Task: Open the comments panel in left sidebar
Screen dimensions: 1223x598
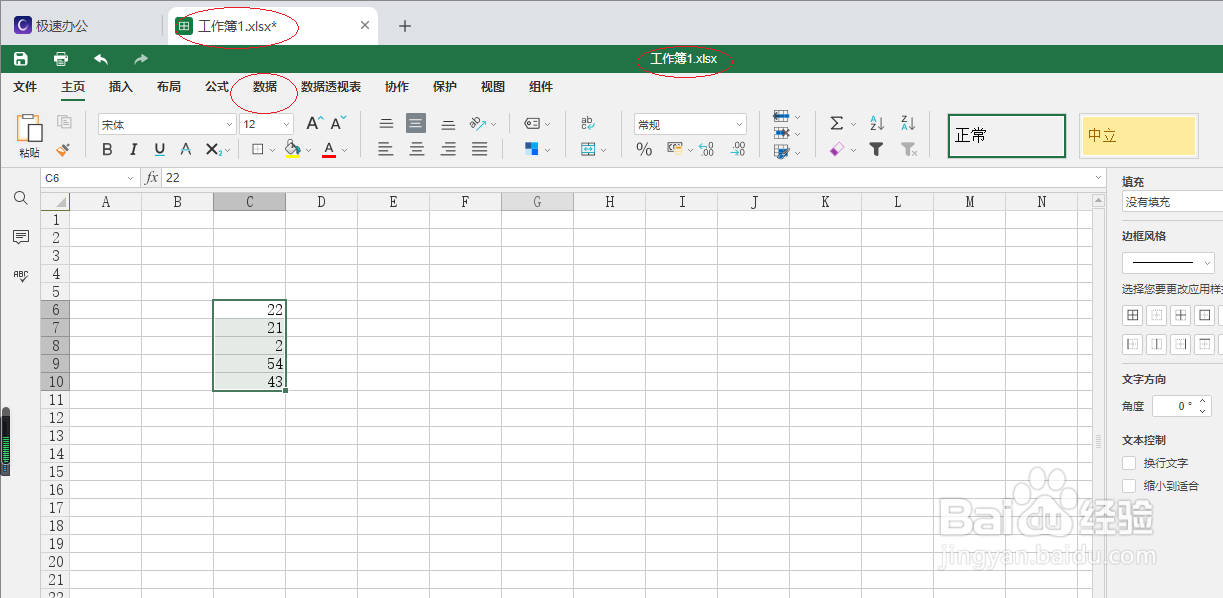Action: click(20, 238)
